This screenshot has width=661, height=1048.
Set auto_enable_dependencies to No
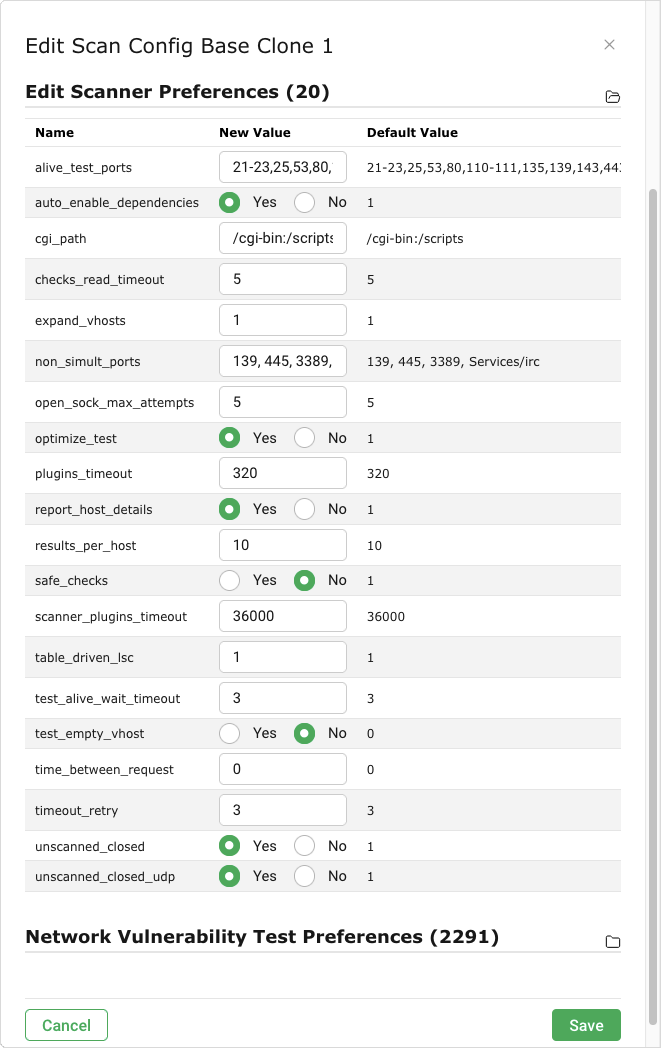[x=305, y=202]
